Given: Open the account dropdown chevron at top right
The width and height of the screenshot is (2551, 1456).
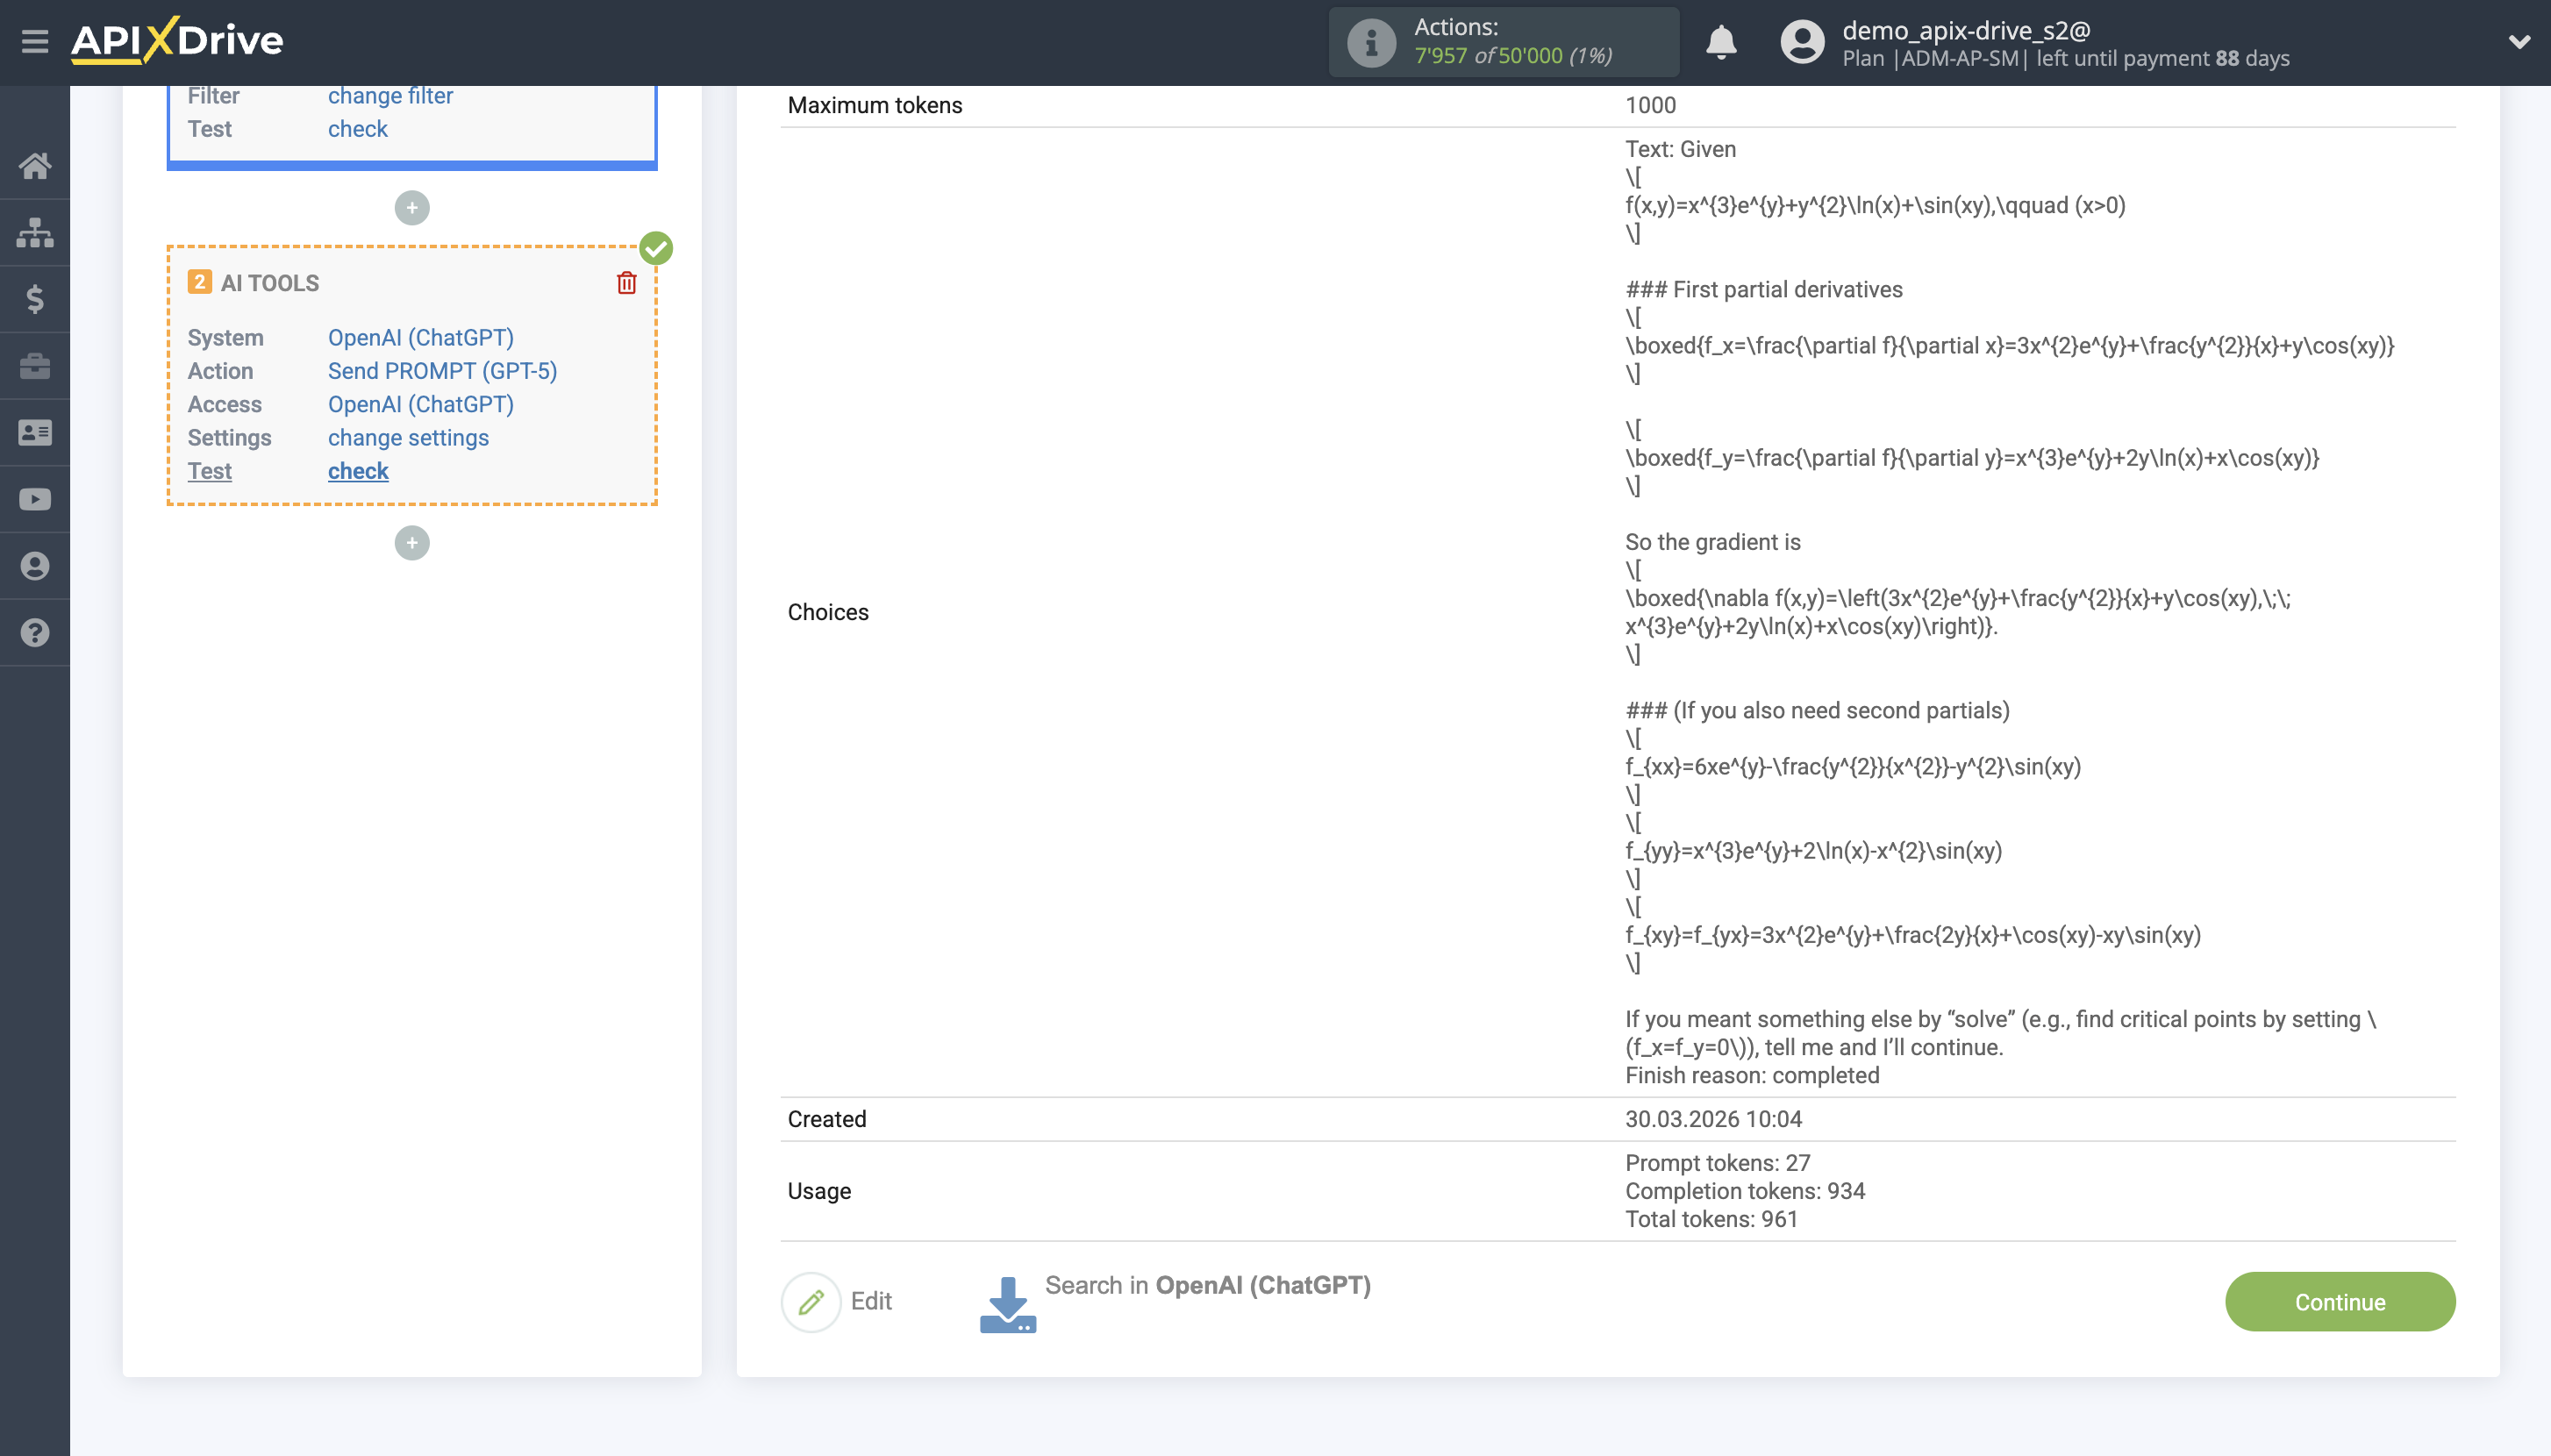Looking at the screenshot, I should click(2521, 42).
